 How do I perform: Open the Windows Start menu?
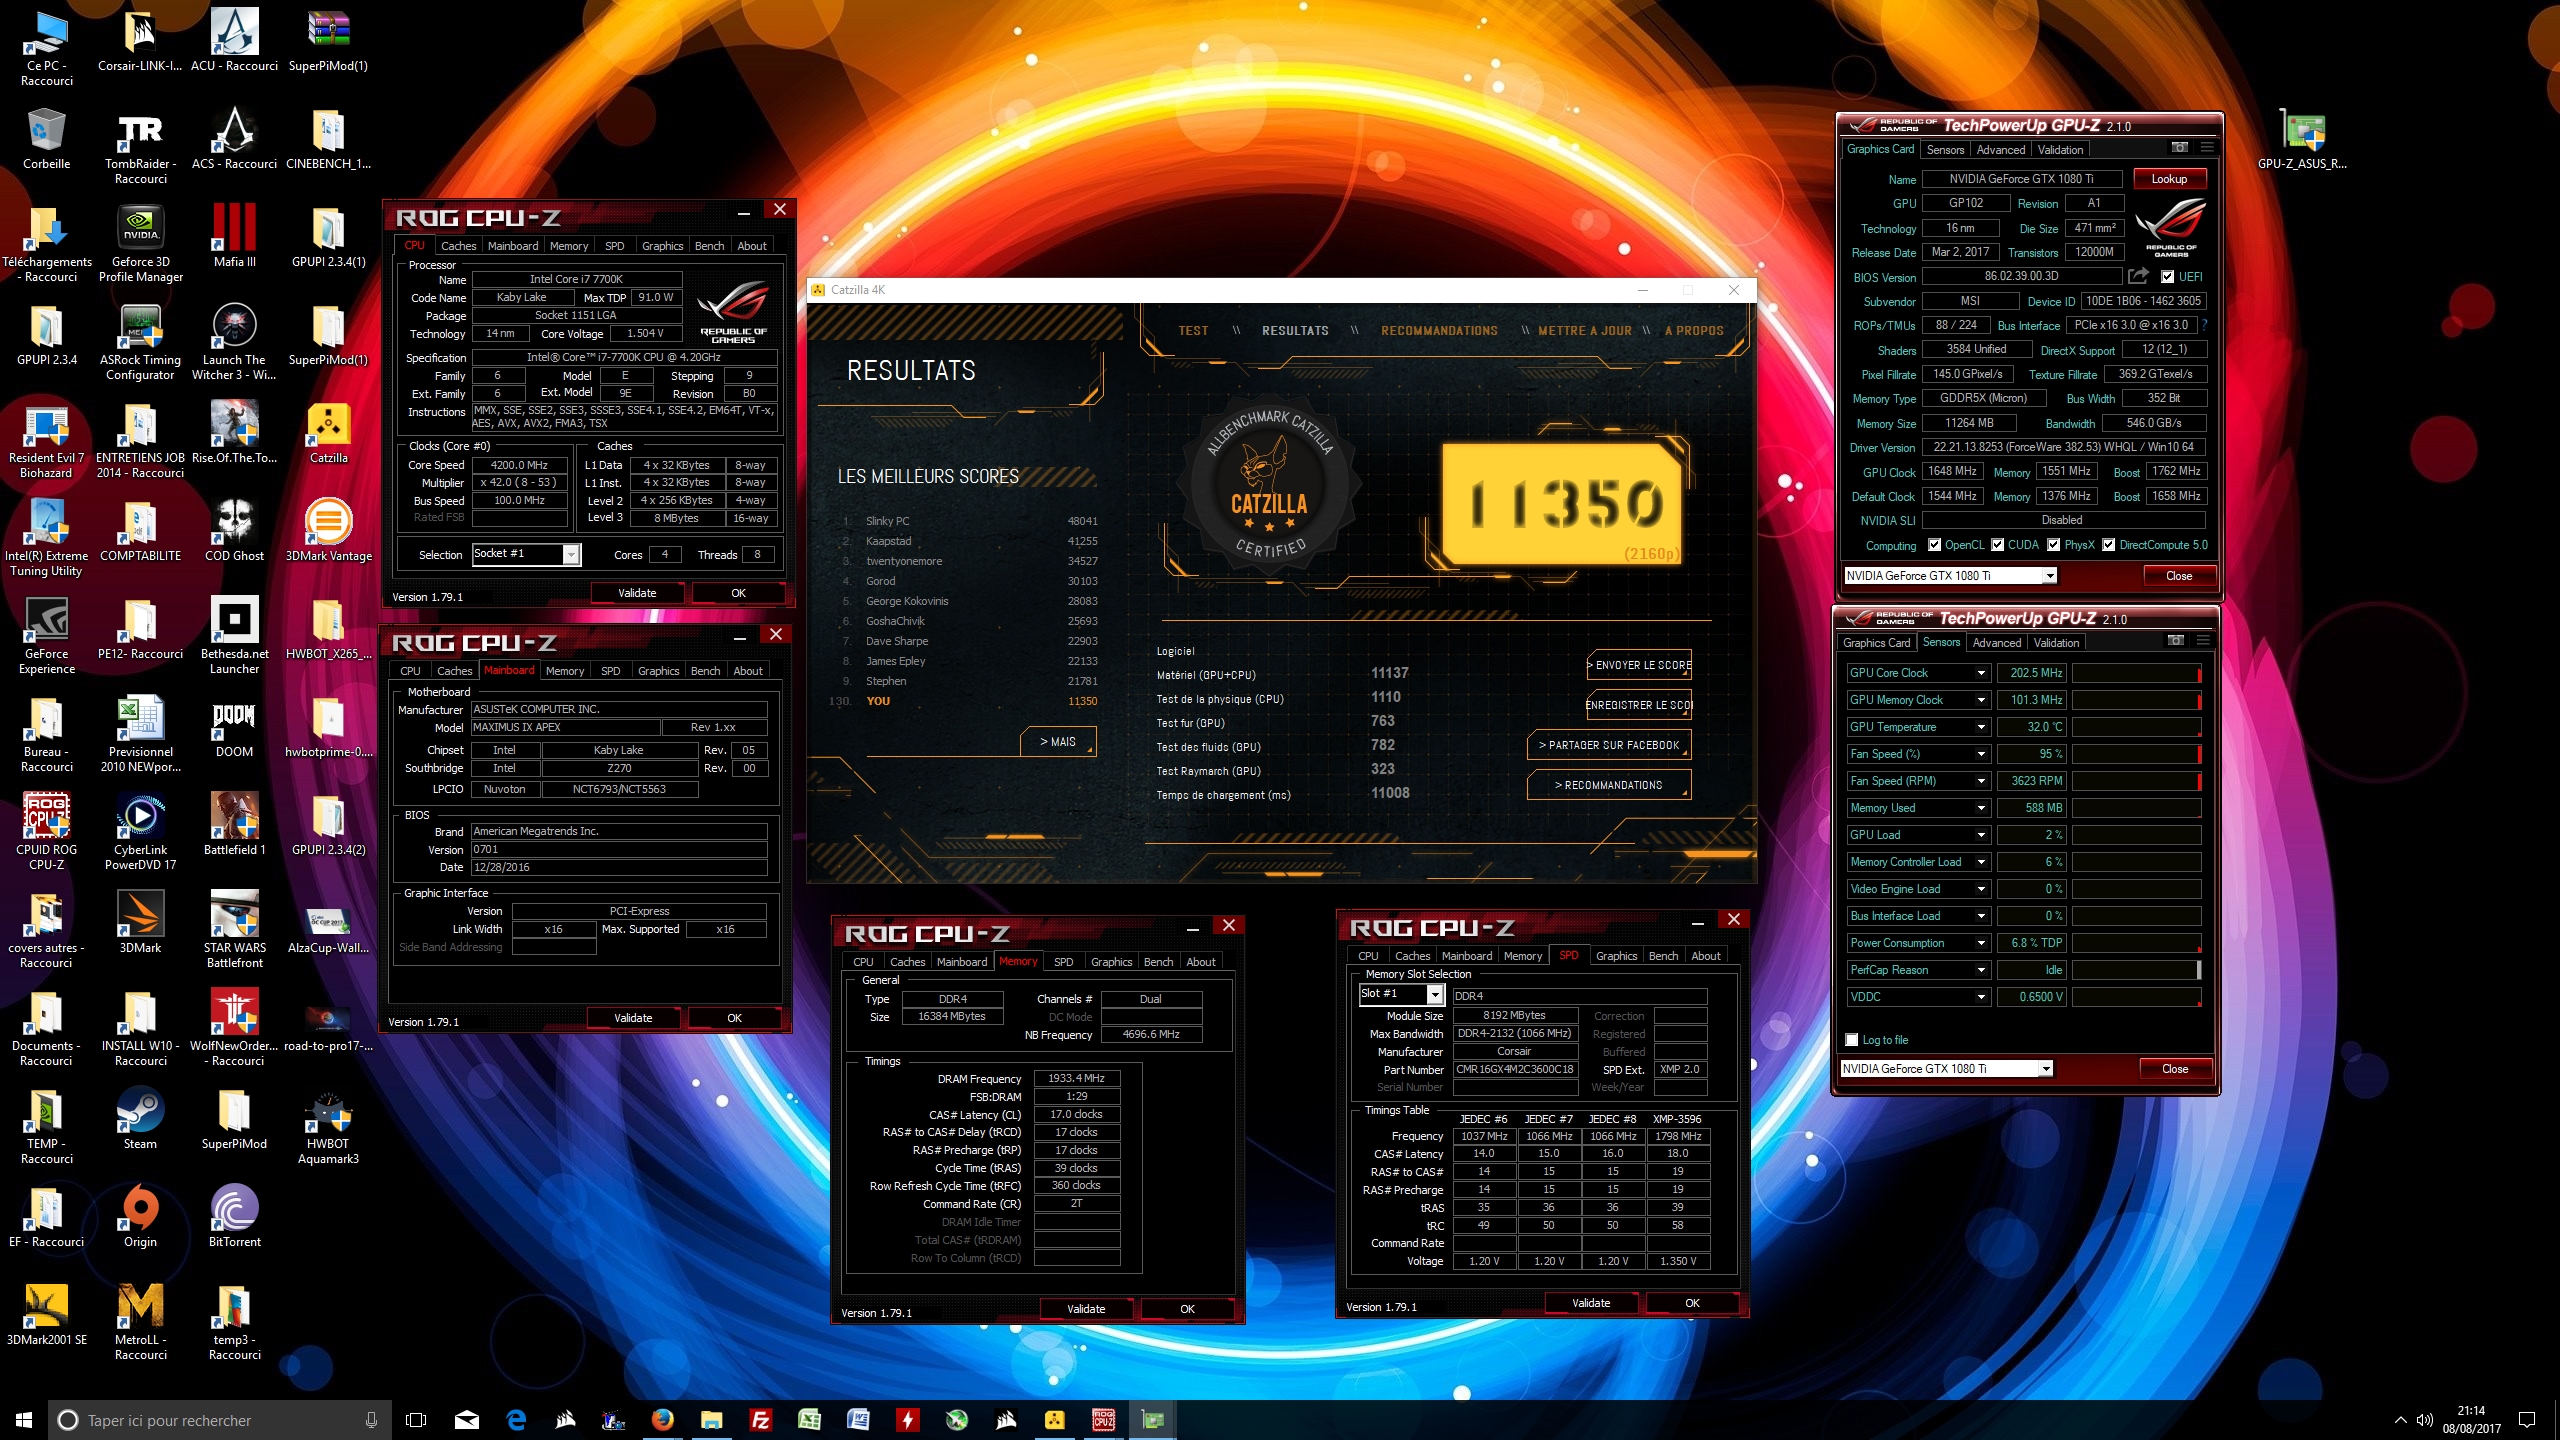click(23, 1420)
